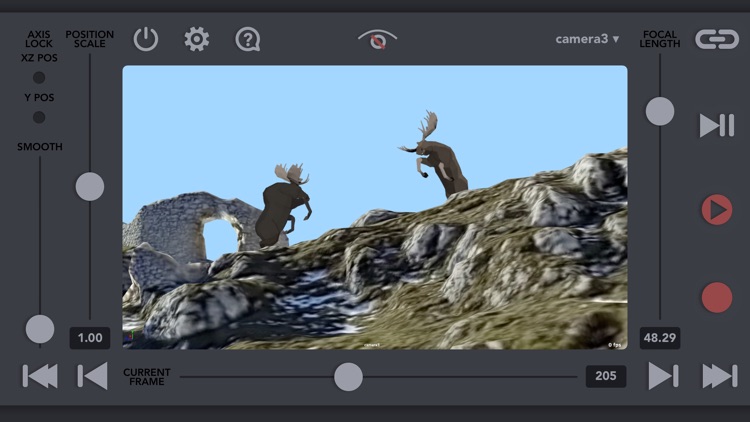Click the Focal Length slider knob
Image resolution: width=750 pixels, height=422 pixels.
pyautogui.click(x=660, y=111)
